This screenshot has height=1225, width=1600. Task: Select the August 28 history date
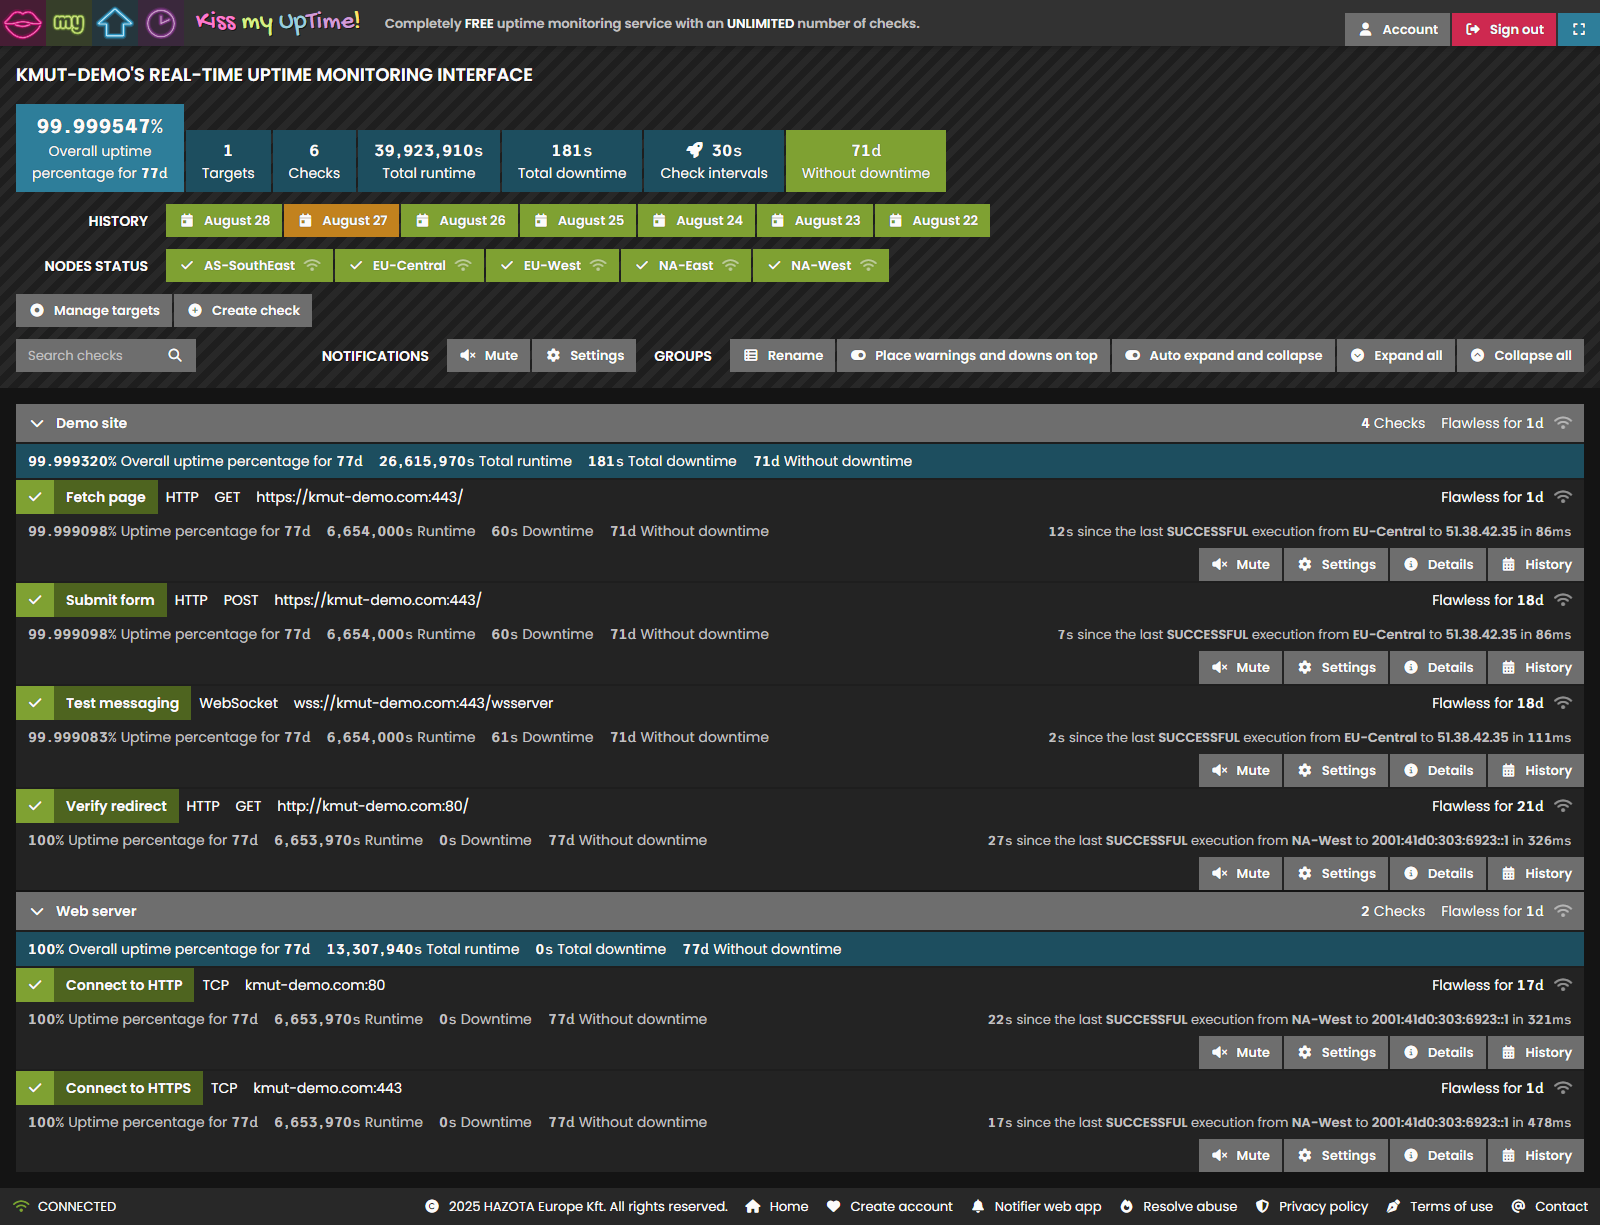(223, 220)
